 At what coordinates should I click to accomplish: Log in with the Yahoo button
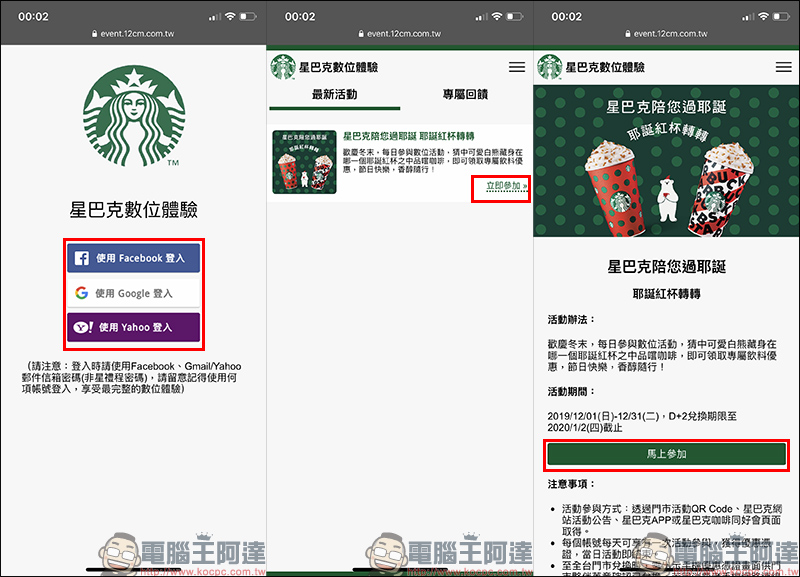[133, 327]
